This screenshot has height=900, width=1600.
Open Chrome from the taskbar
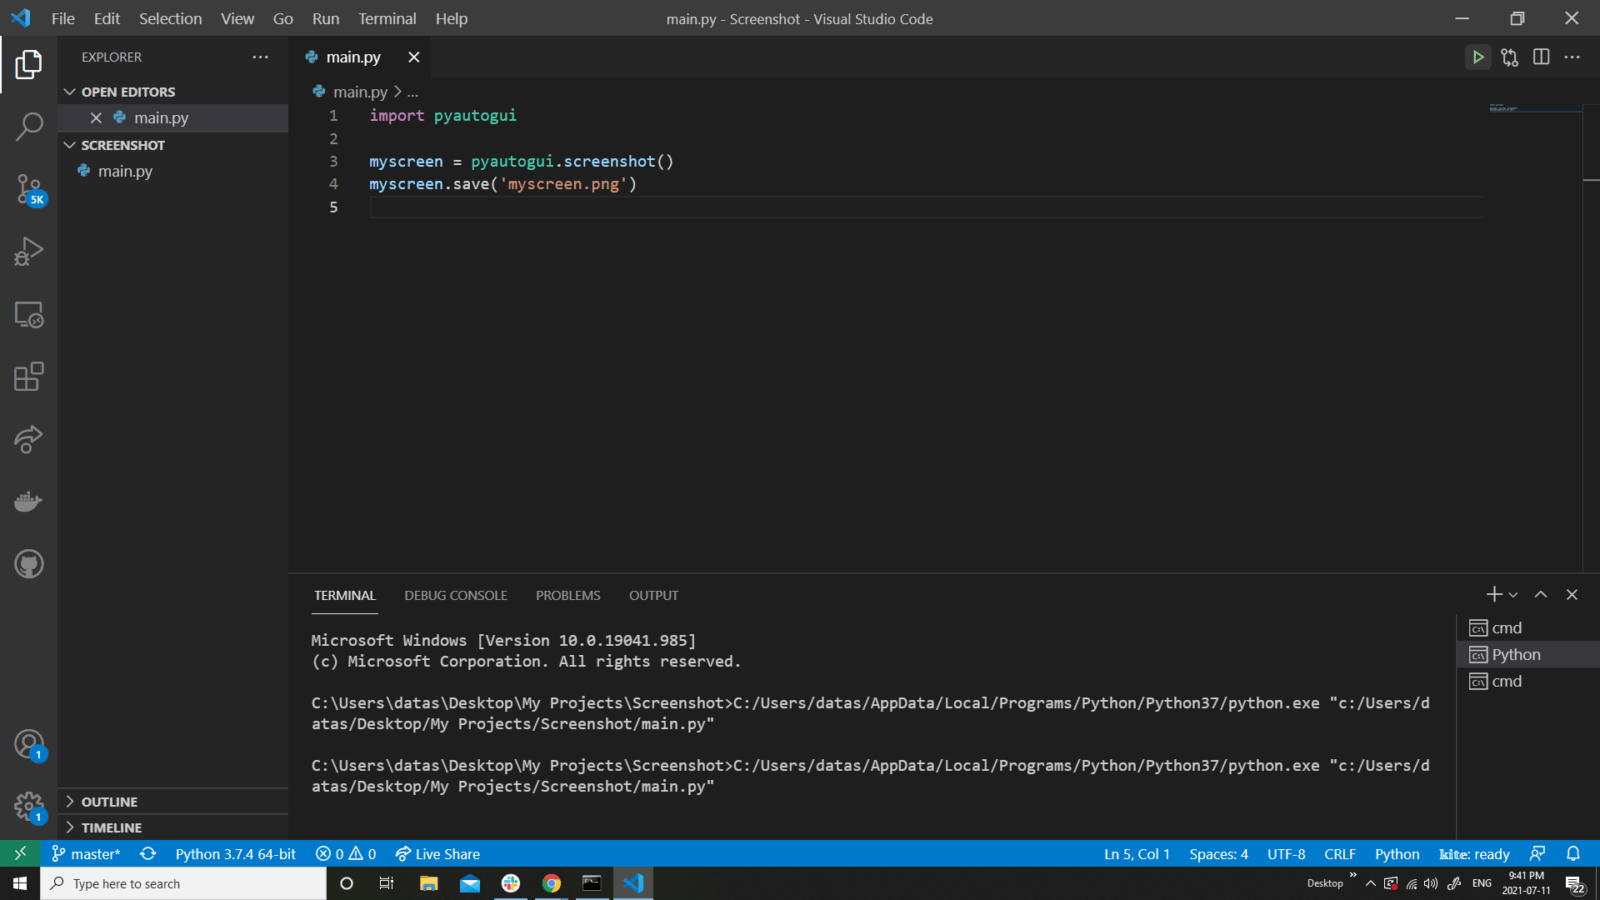[551, 883]
